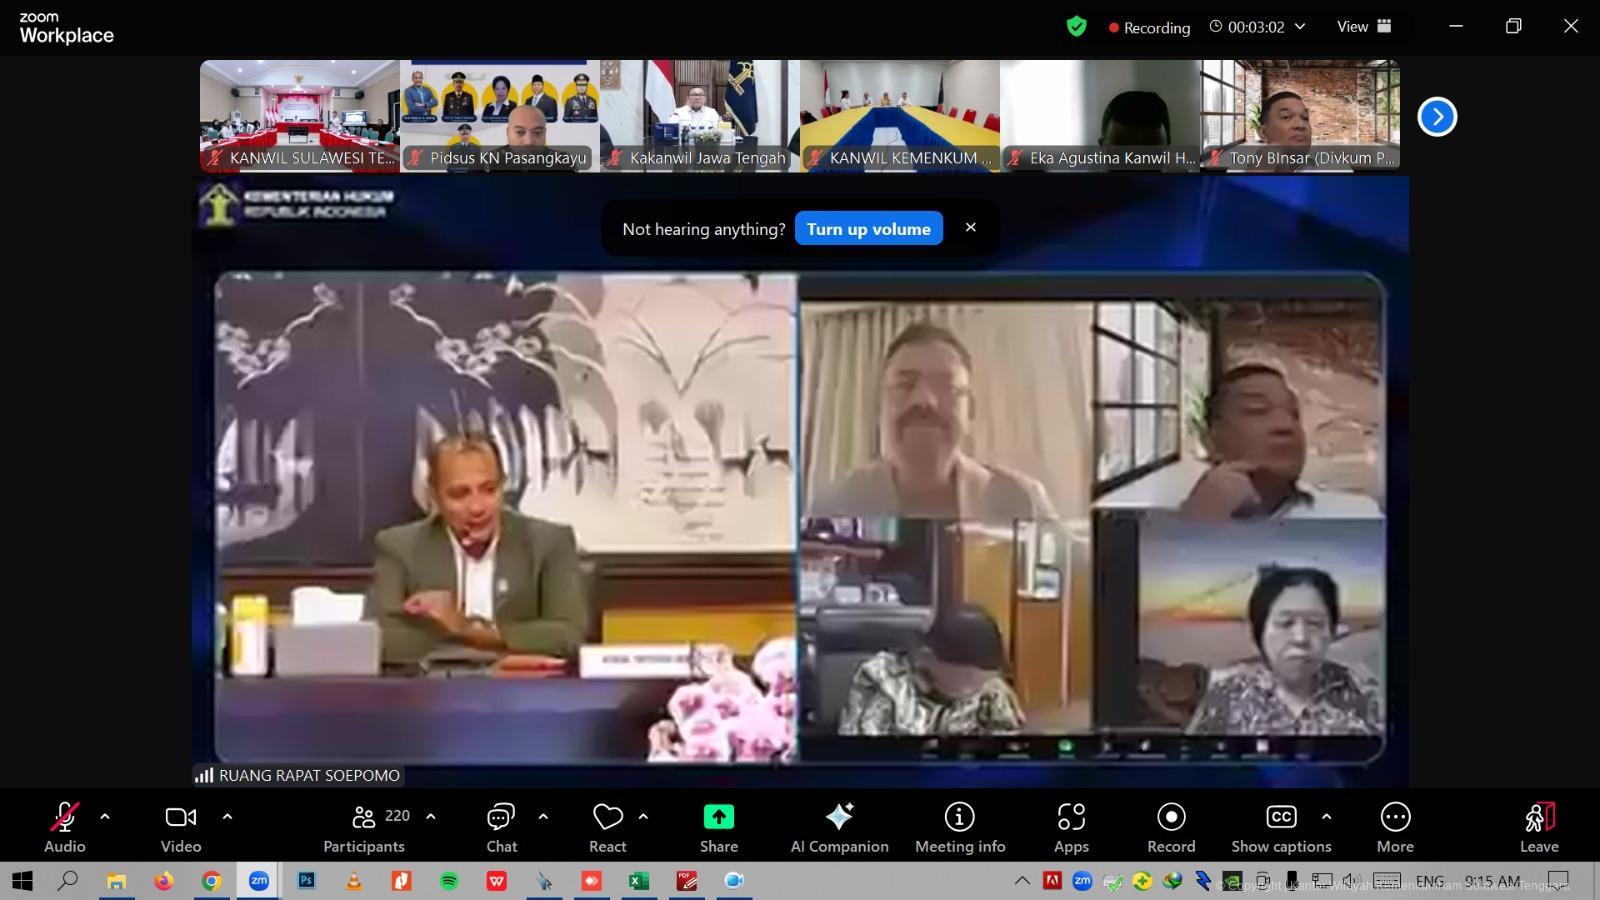Expand the recording timer dropdown
This screenshot has width=1600, height=900.
(1300, 27)
